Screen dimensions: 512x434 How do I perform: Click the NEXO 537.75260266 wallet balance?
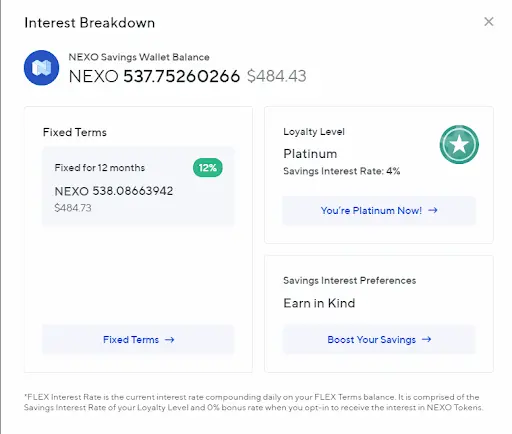[x=154, y=76]
